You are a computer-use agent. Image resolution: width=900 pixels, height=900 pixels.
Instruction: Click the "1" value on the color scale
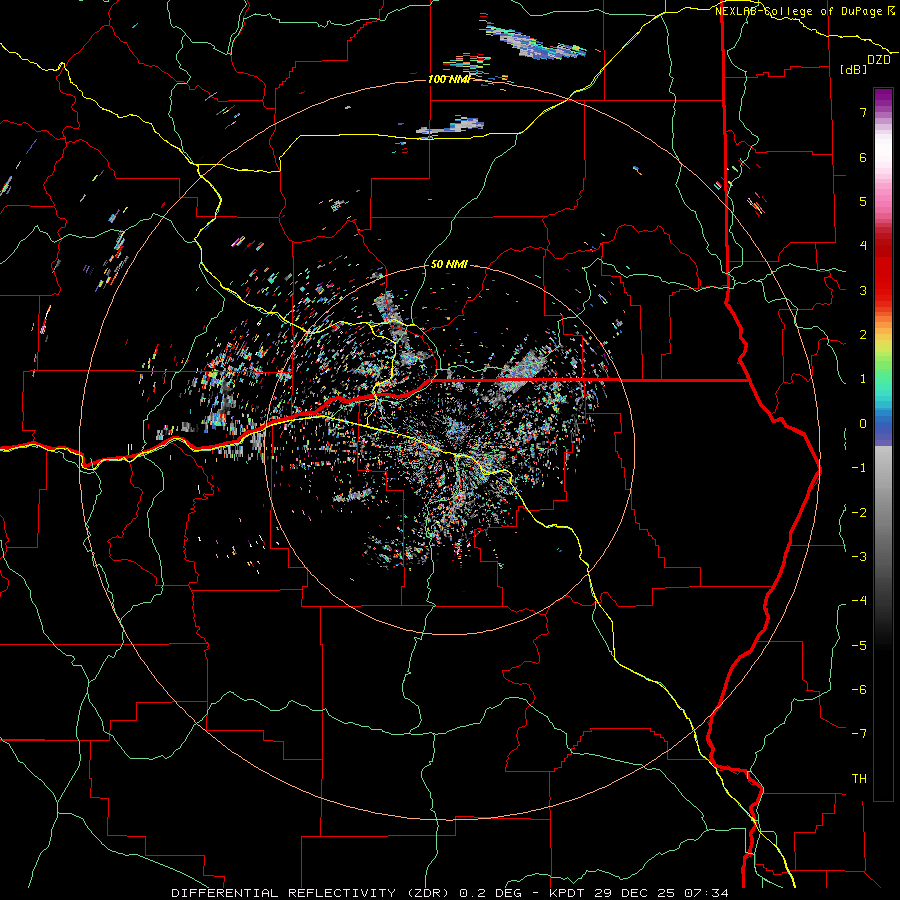[863, 379]
